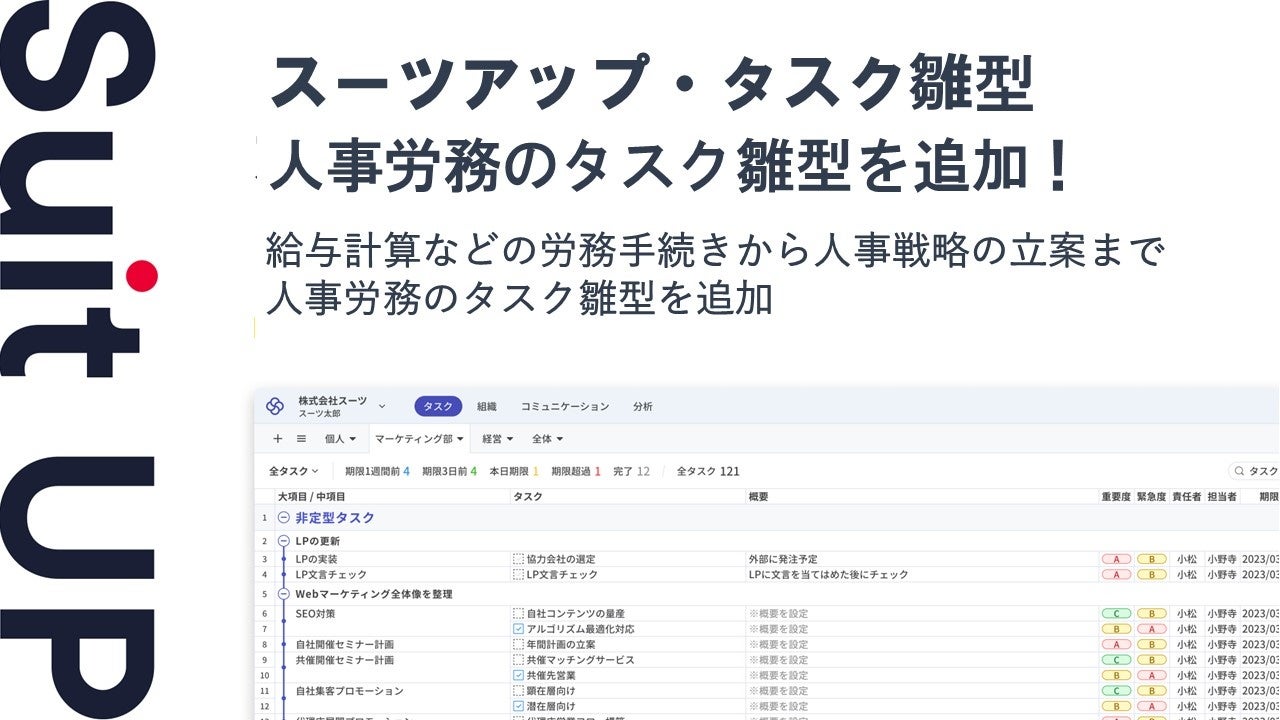The image size is (1280, 720).
Task: Select the 自社集客プロモーション cell
Action: click(349, 691)
